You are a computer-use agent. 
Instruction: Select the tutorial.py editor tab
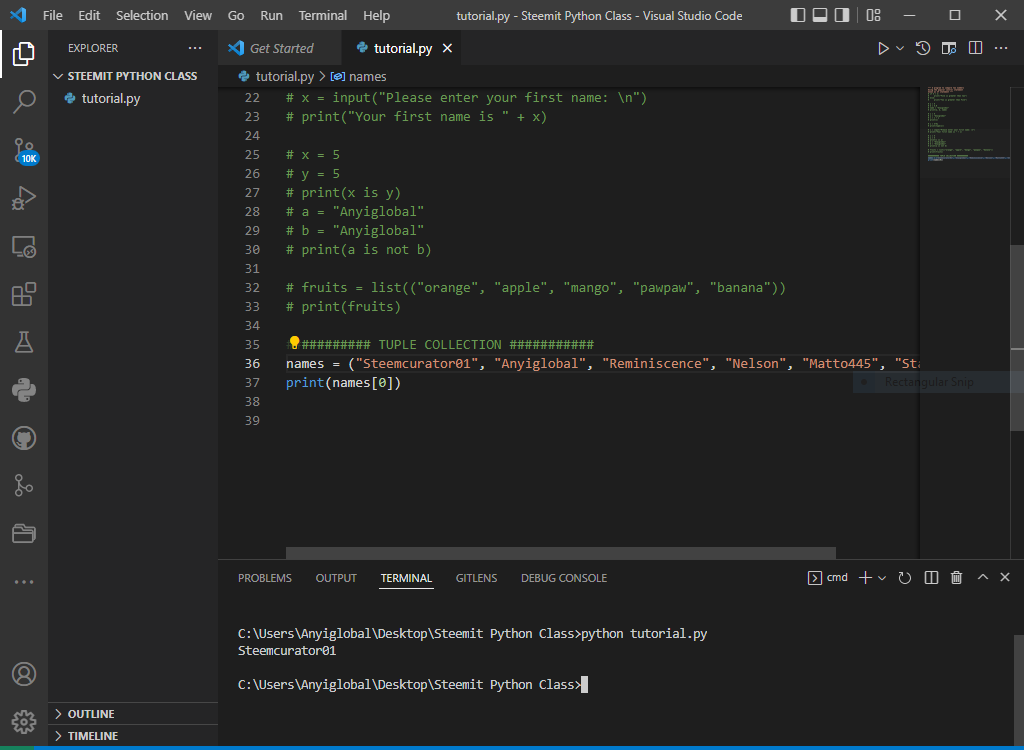(x=402, y=48)
